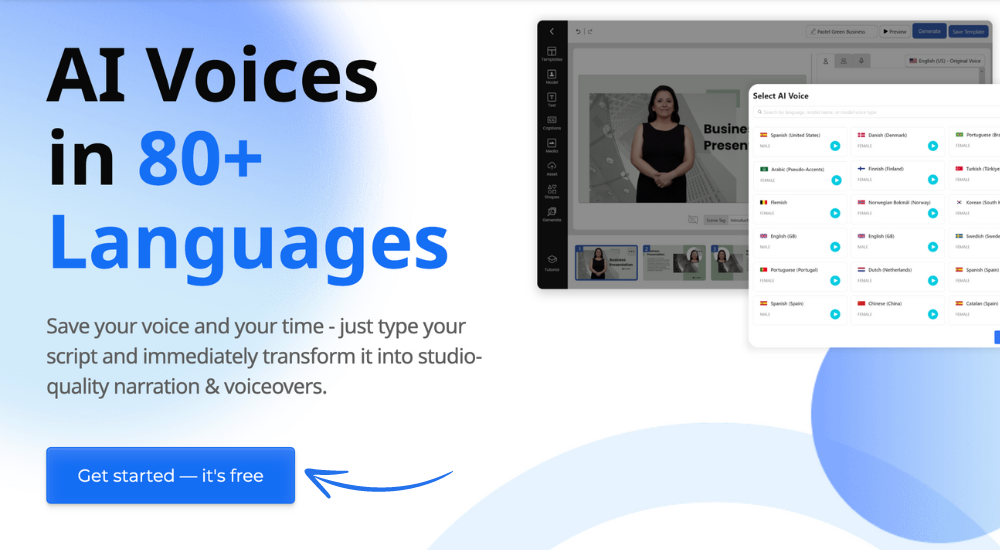Click the redo arrow in editor toolbar

point(590,31)
